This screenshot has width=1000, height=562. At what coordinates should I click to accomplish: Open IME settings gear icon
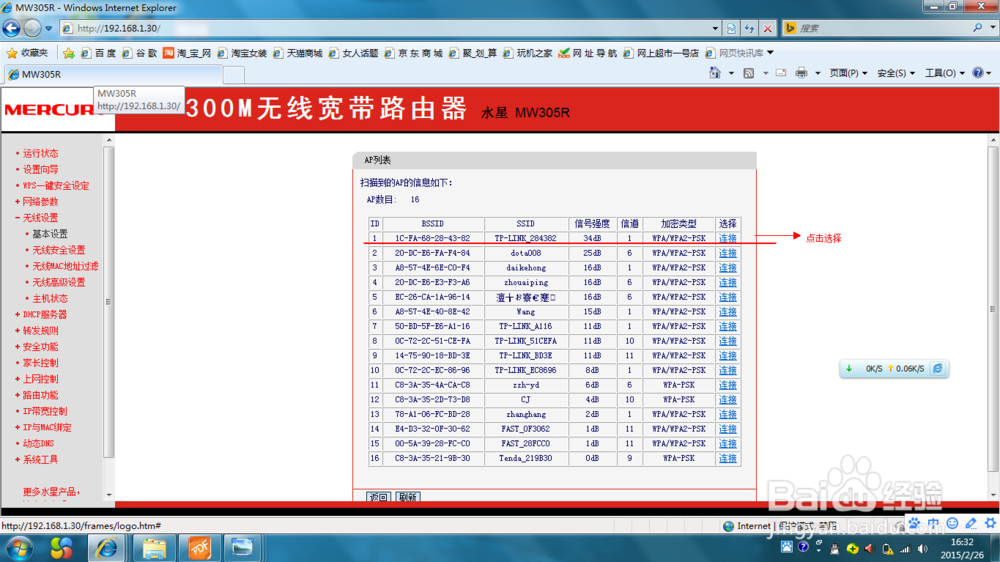pyautogui.click(x=990, y=523)
